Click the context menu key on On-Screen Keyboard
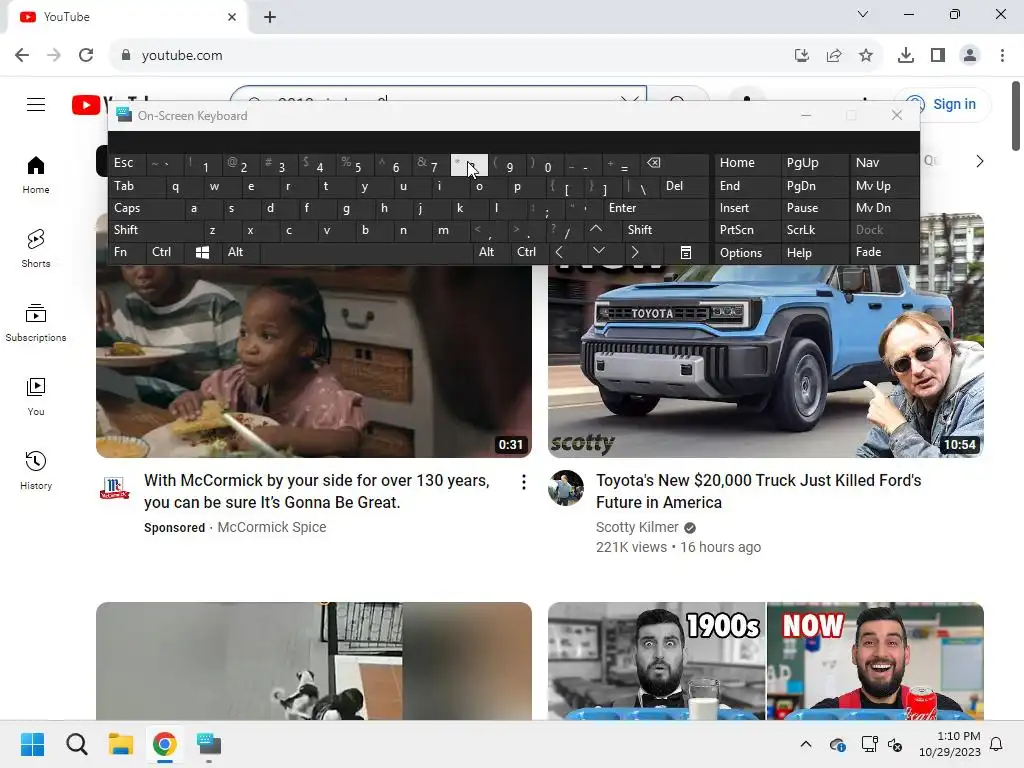 (686, 253)
